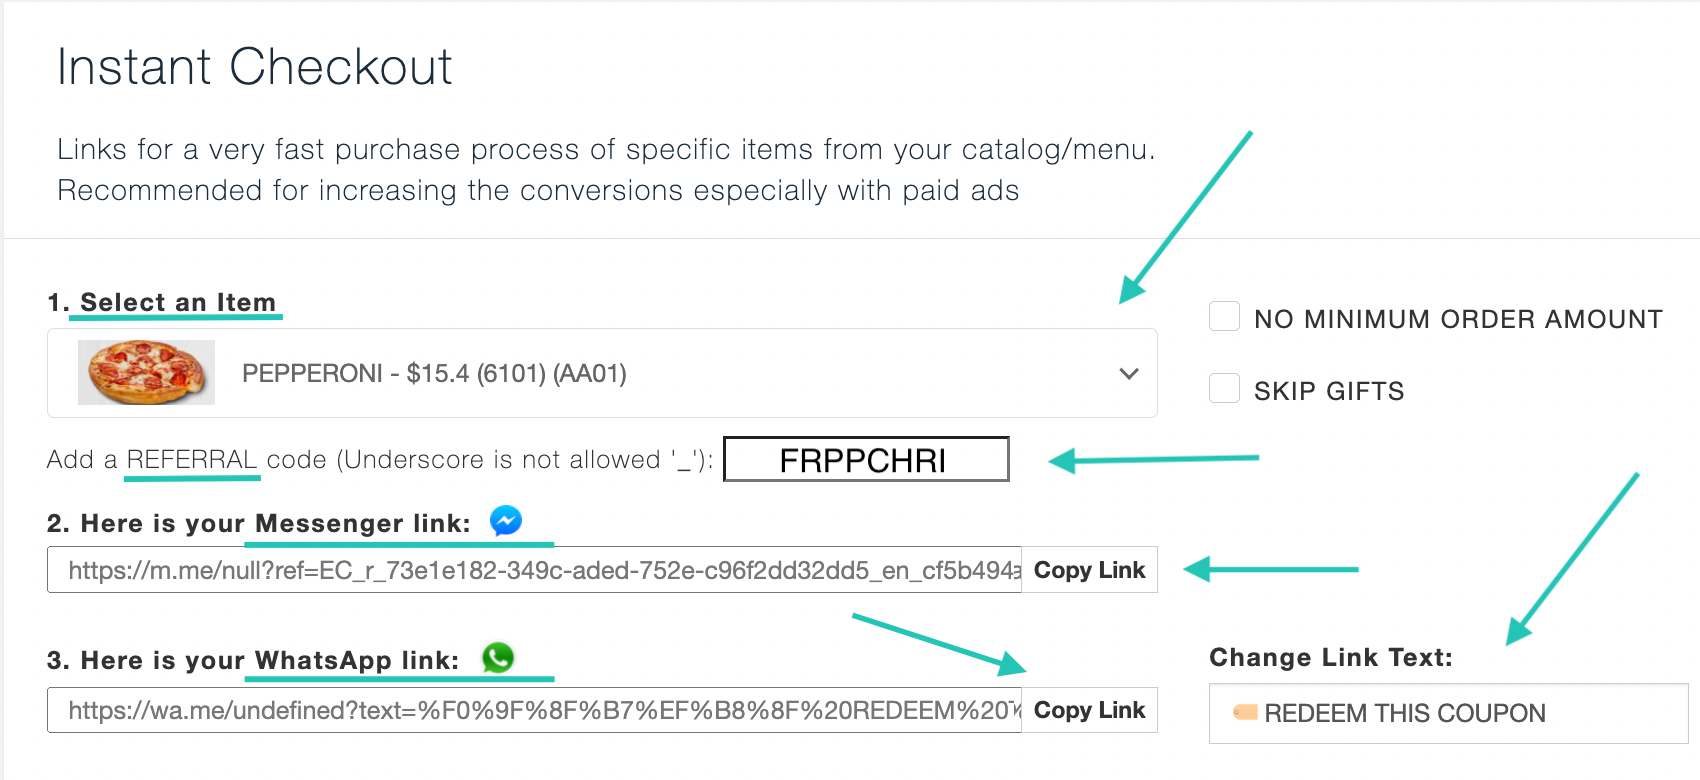This screenshot has width=1700, height=780.
Task: Edit the REDEEM THIS COUPON text field
Action: [x=1448, y=713]
